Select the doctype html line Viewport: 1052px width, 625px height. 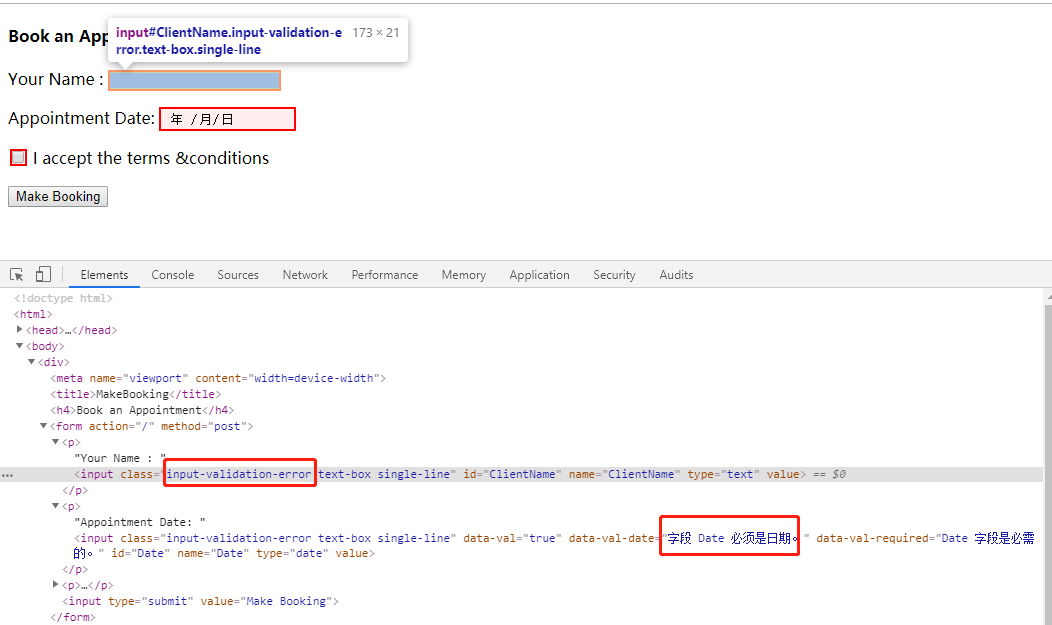point(63,298)
